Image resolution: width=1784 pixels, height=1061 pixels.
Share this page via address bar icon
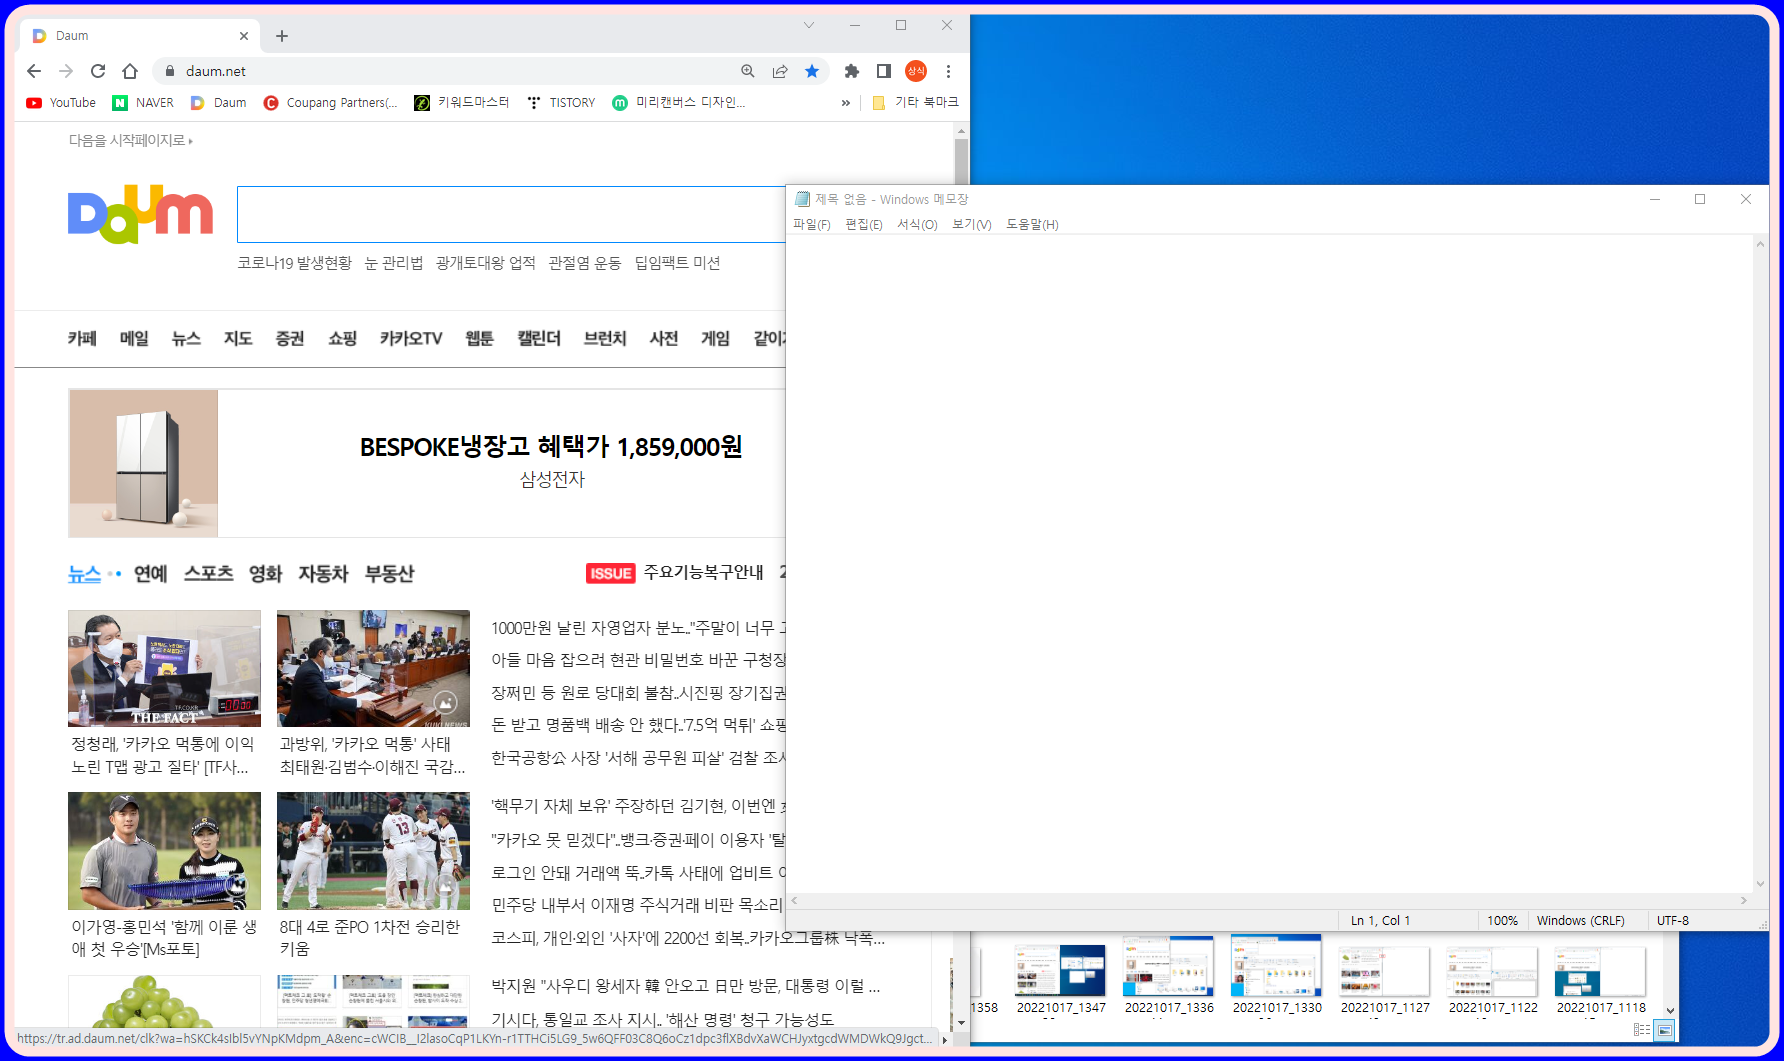coord(780,71)
